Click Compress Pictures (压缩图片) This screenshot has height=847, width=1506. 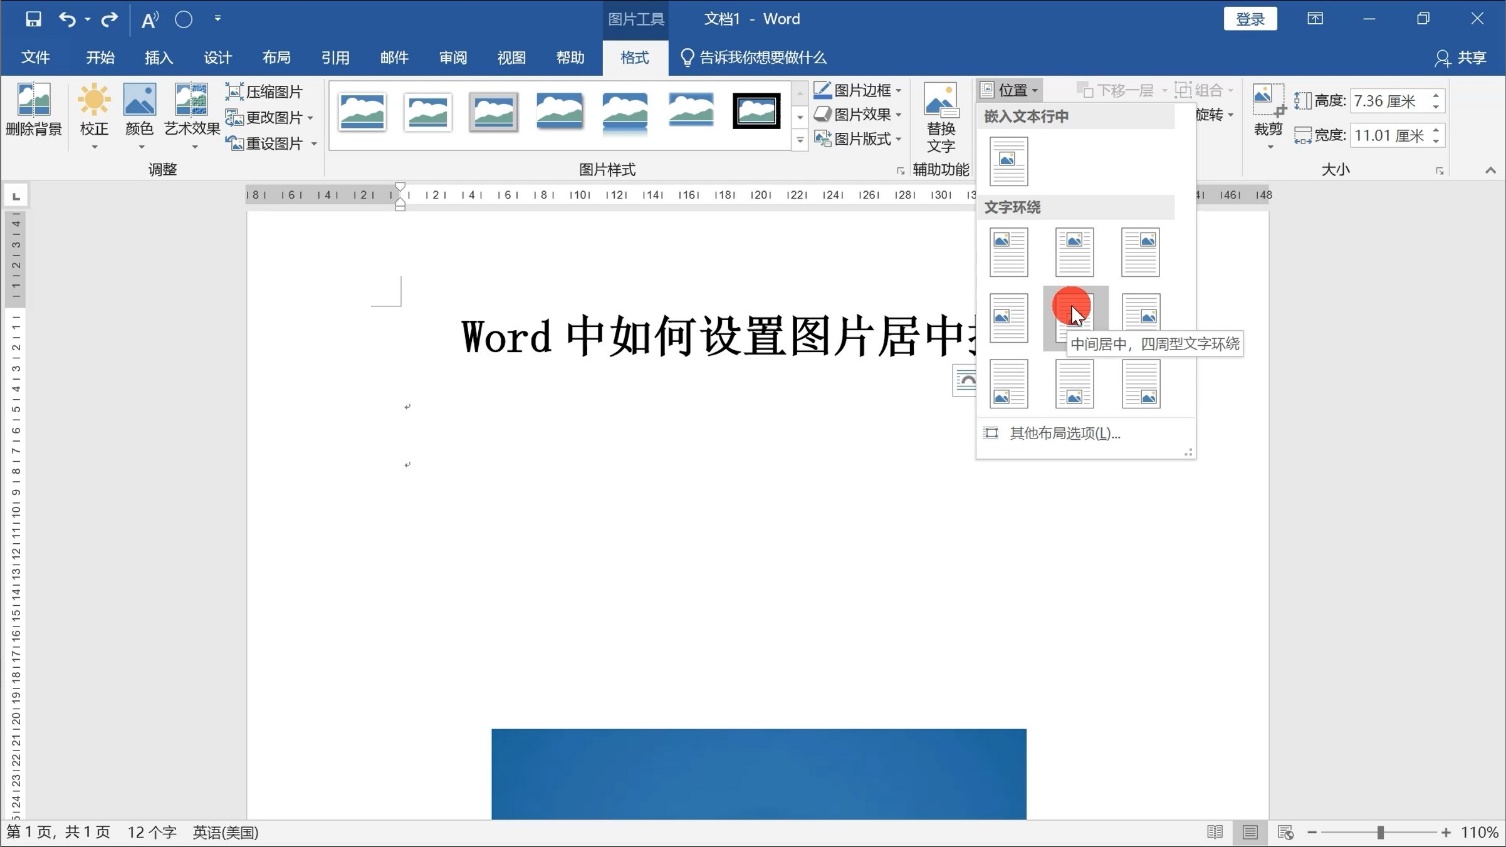coord(264,92)
